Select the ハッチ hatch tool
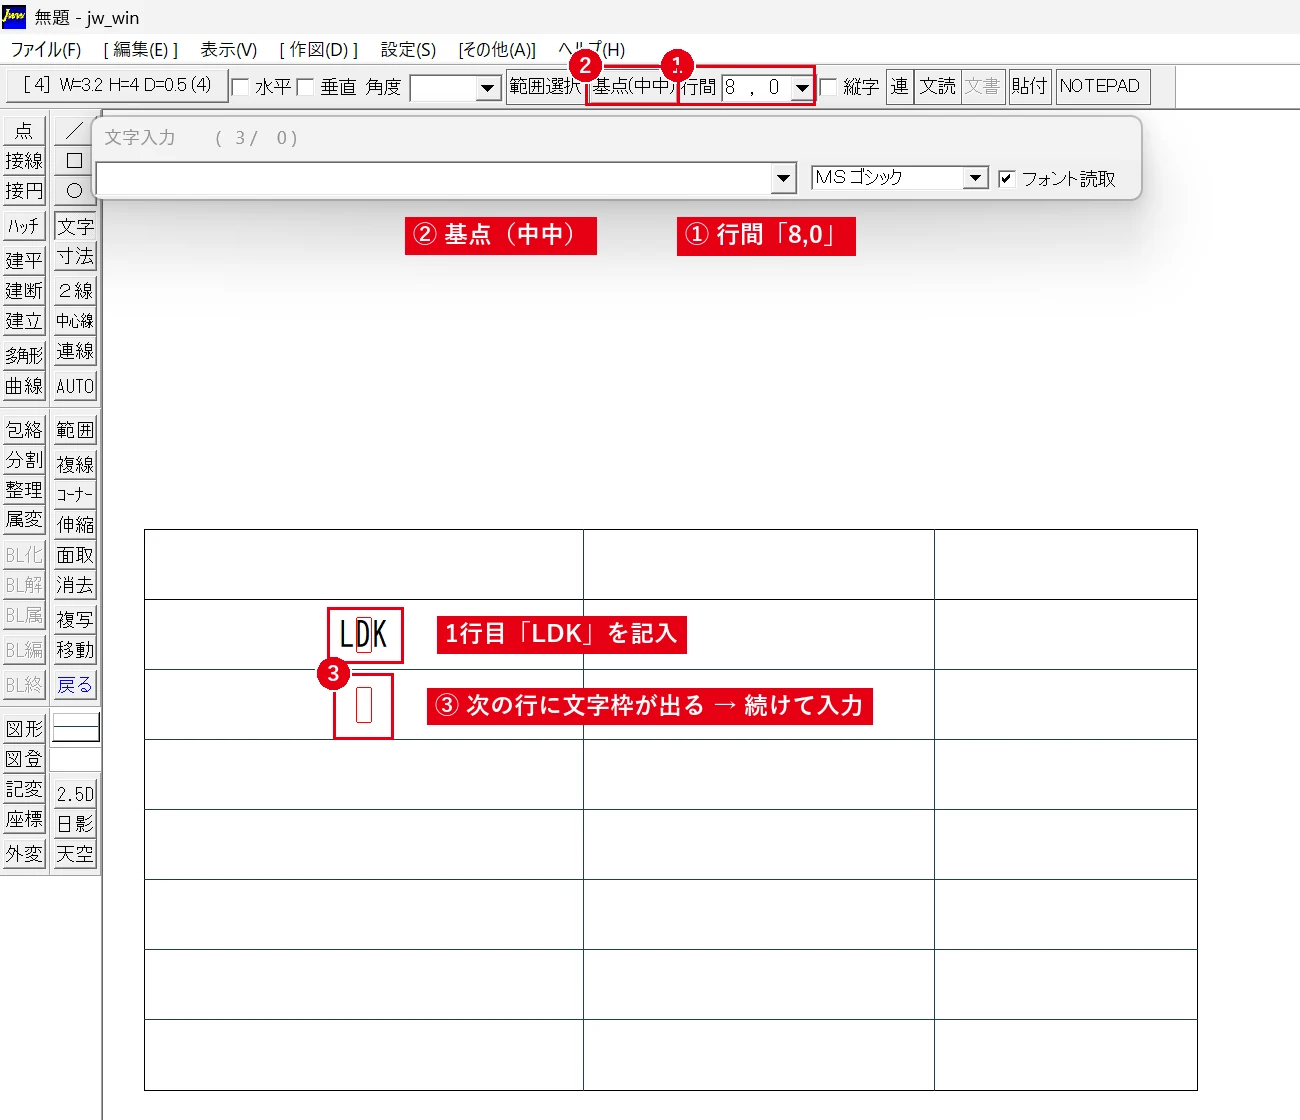The height and width of the screenshot is (1120, 1300). pos(24,226)
